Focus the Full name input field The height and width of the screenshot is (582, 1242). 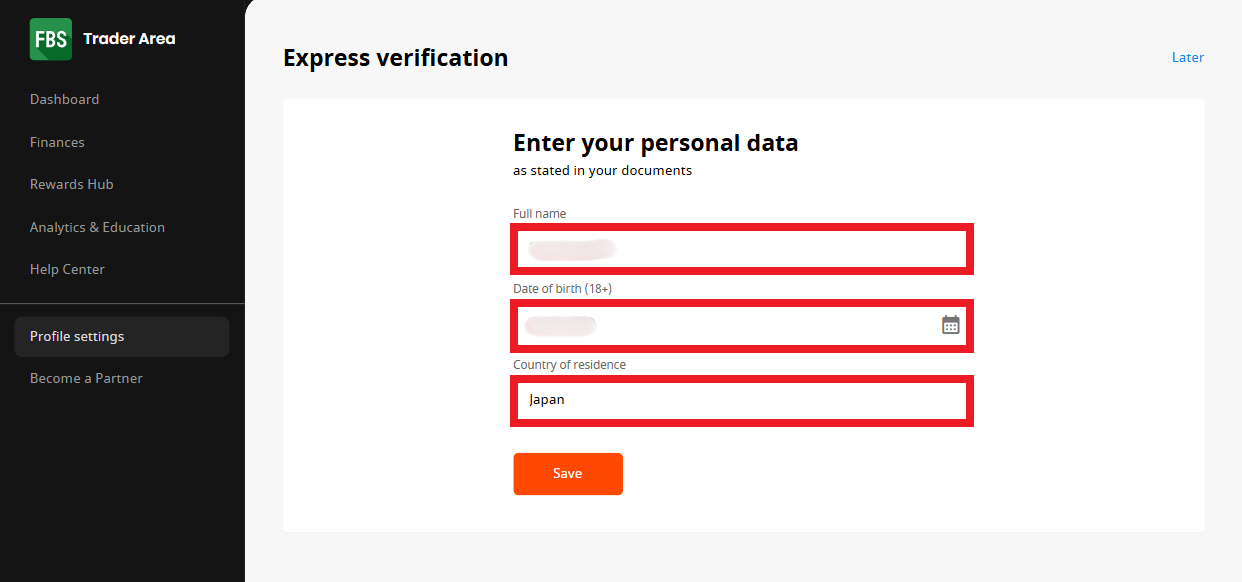click(x=742, y=249)
